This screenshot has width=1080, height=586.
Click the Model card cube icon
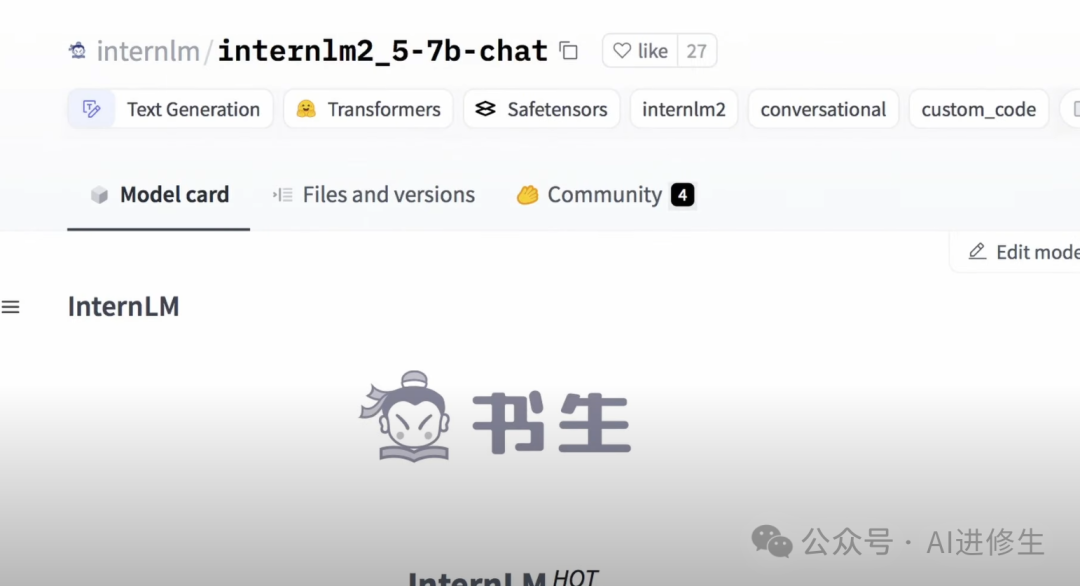(x=99, y=195)
